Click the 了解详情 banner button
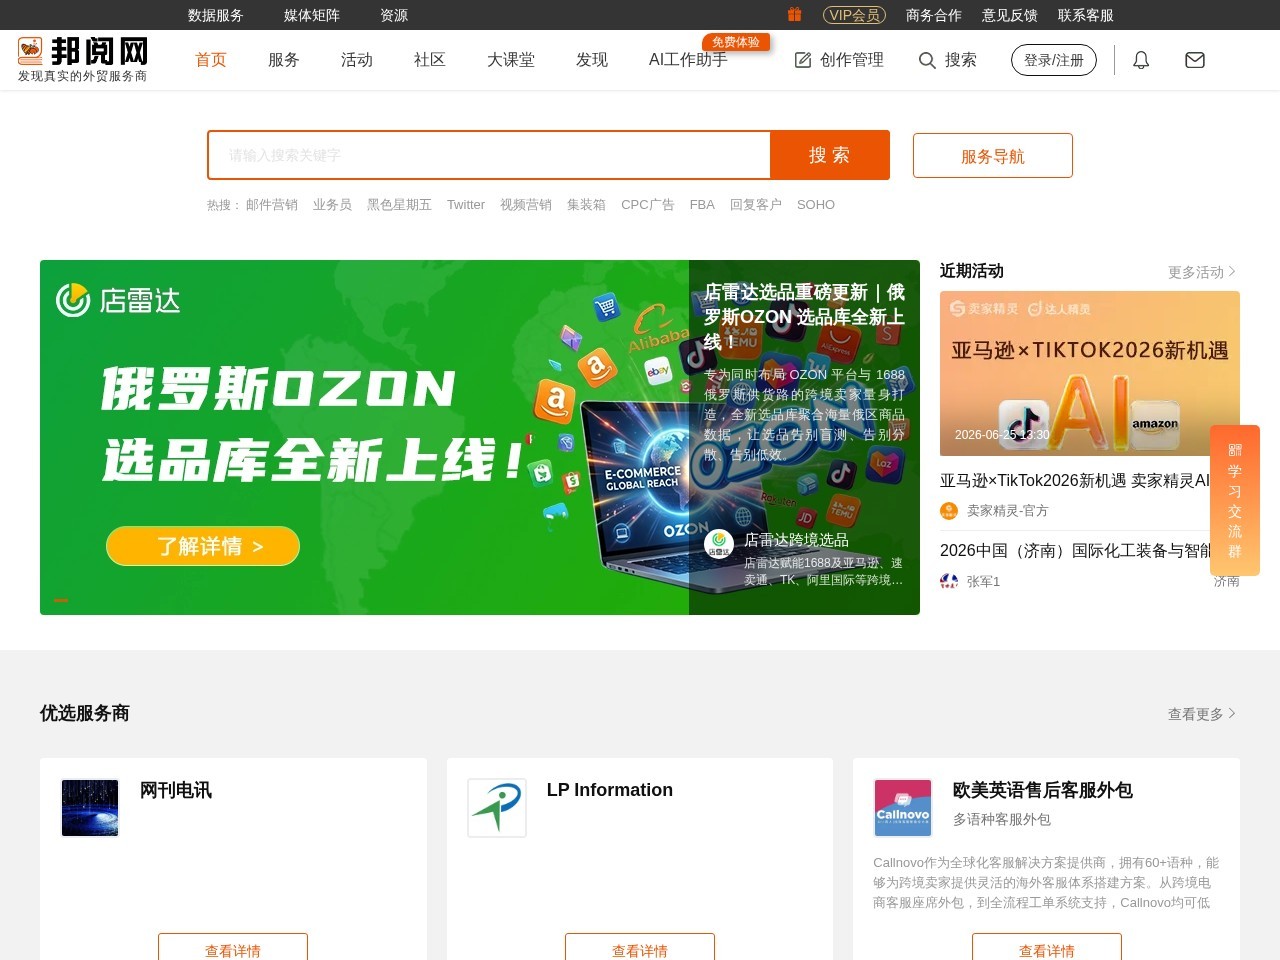Screen dimensions: 1280x960 pyautogui.click(x=203, y=546)
